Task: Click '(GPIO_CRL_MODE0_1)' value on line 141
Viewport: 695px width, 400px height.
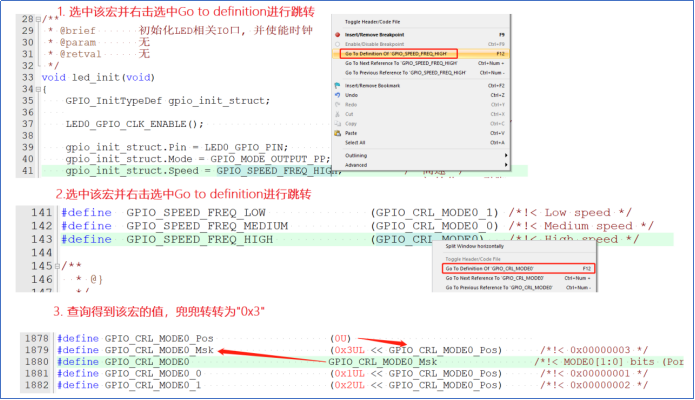Action: click(x=434, y=213)
